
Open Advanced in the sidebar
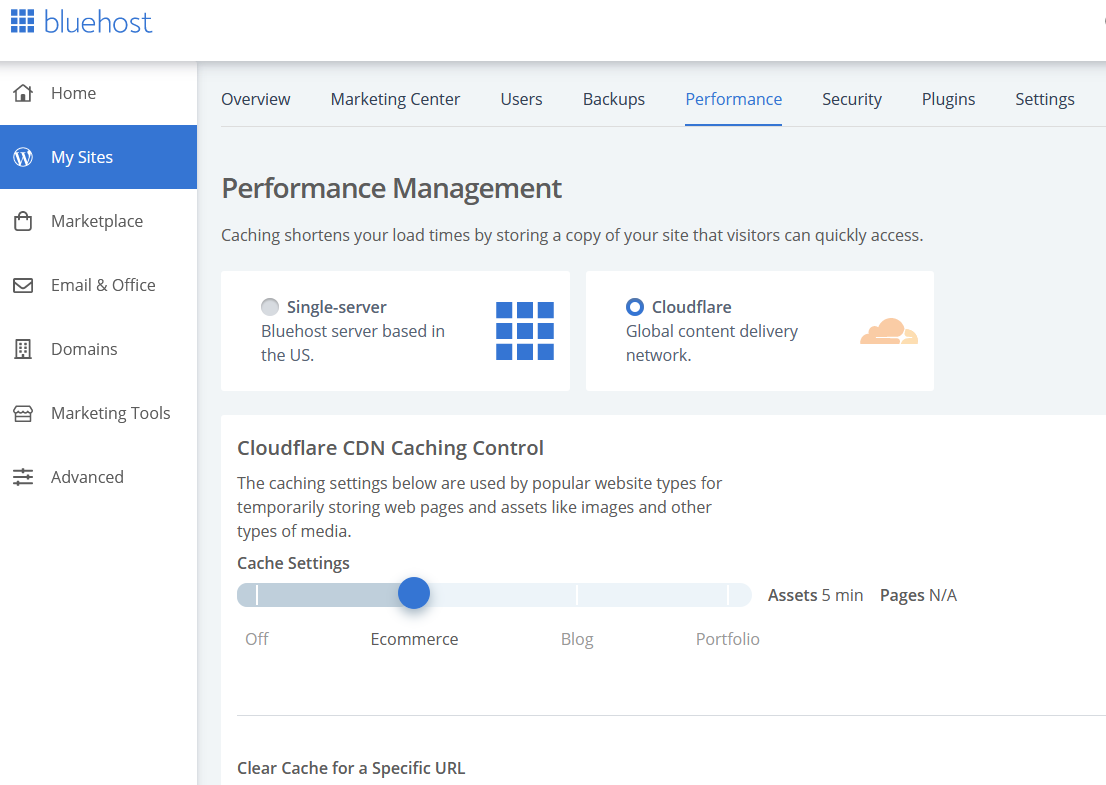pyautogui.click(x=98, y=477)
